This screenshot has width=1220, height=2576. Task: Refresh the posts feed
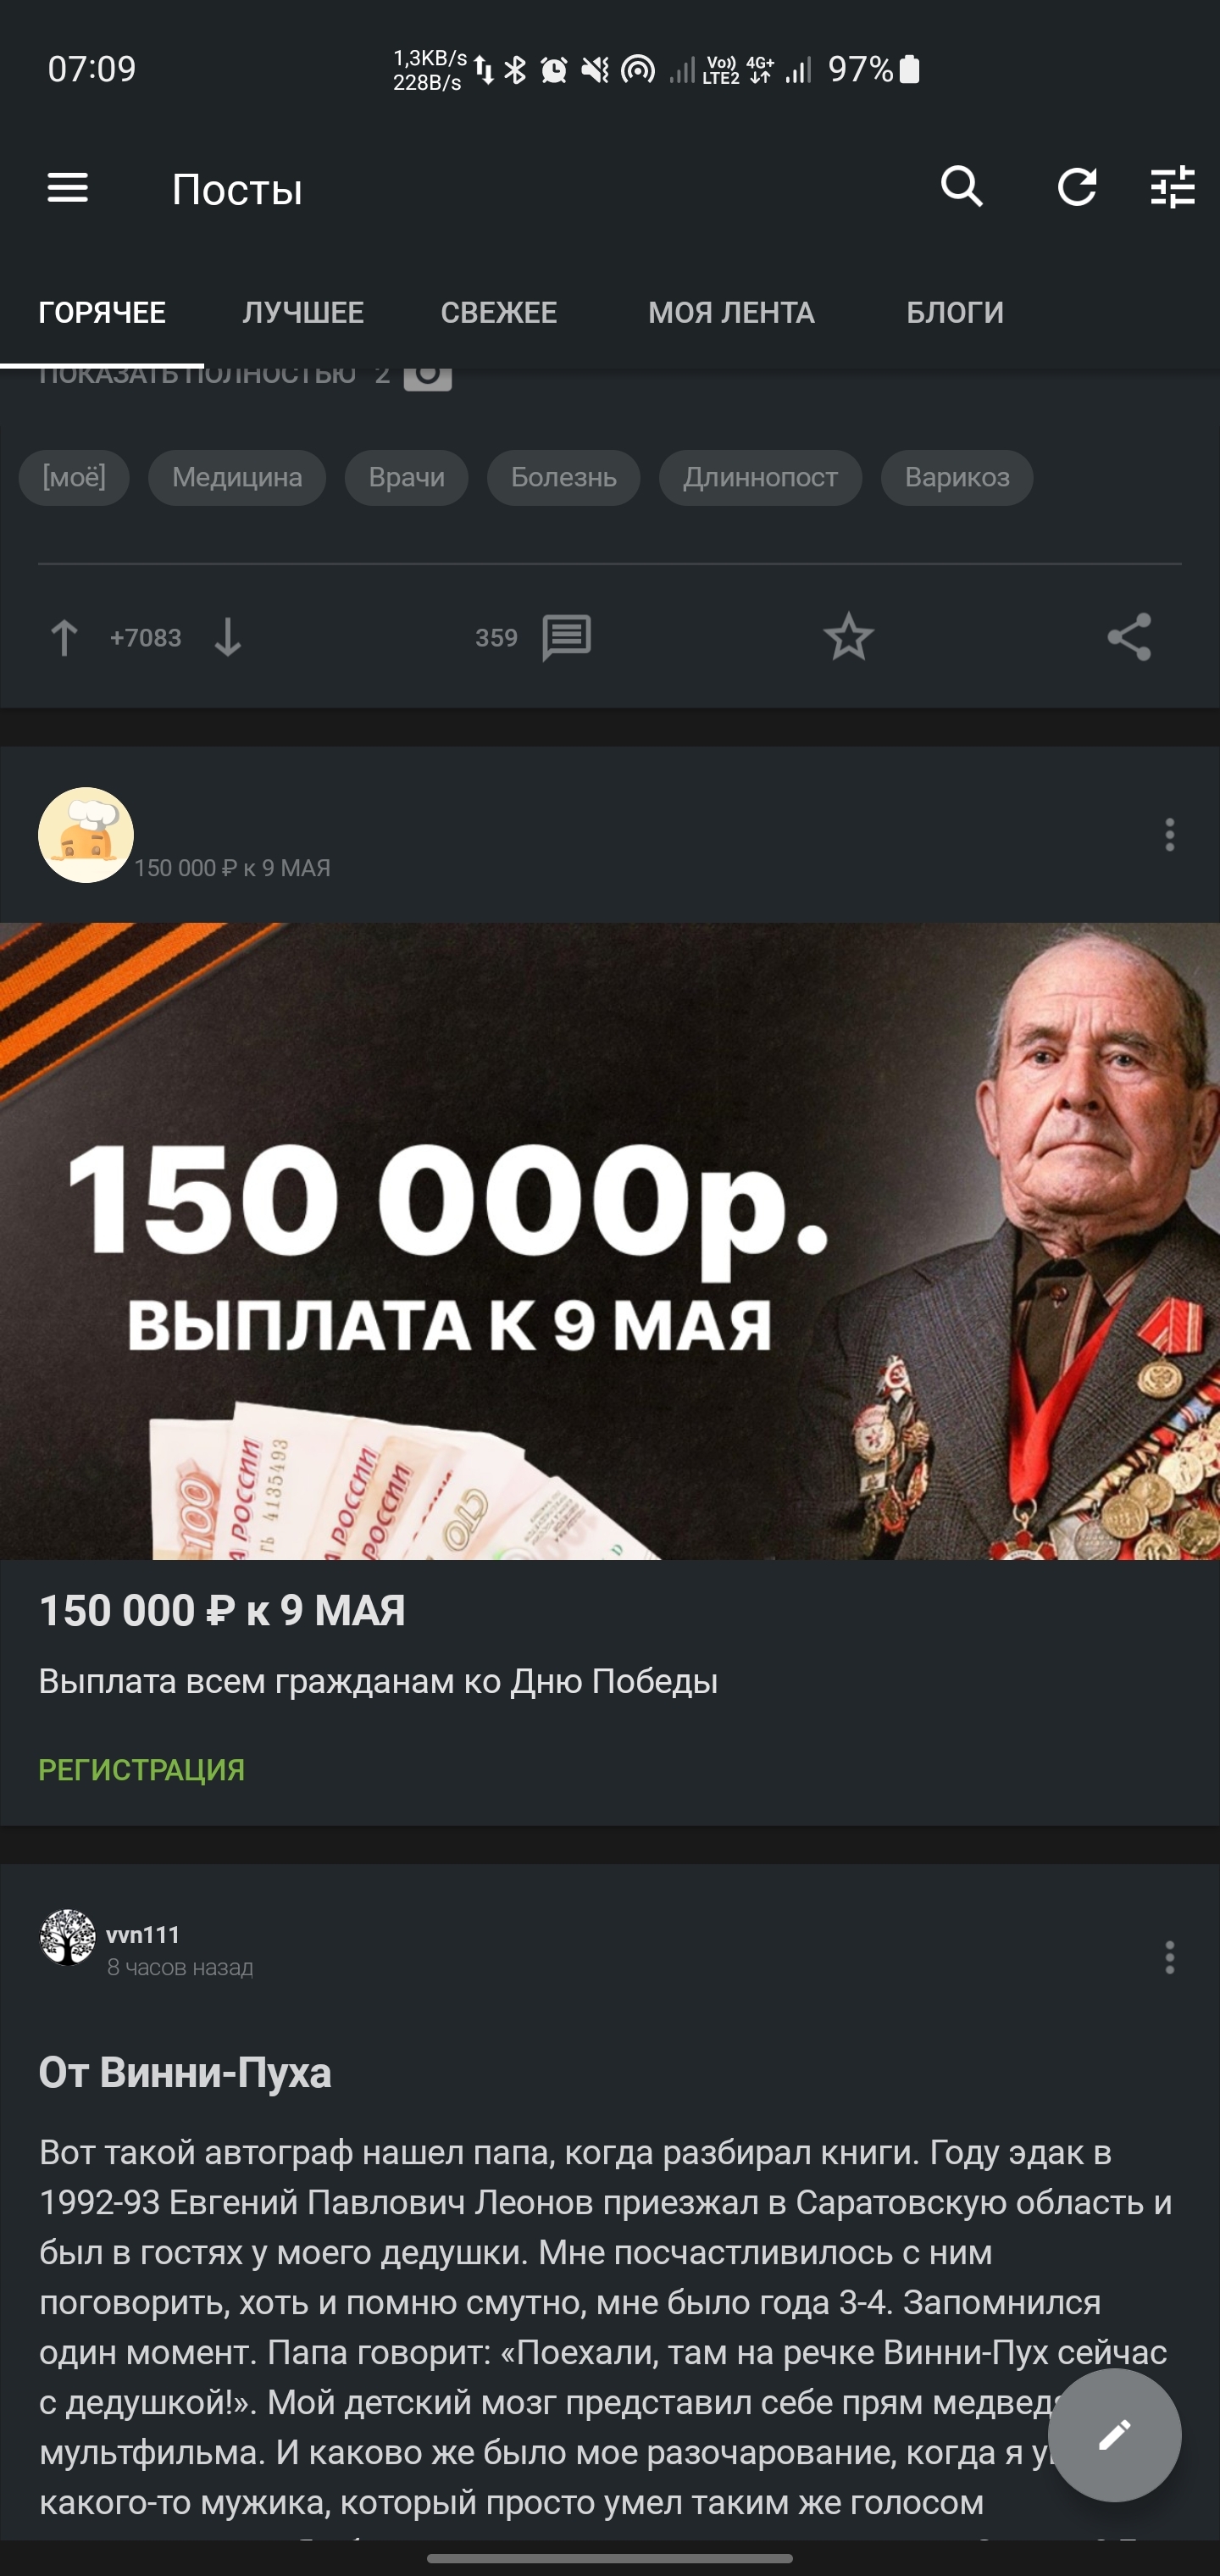pyautogui.click(x=1077, y=187)
